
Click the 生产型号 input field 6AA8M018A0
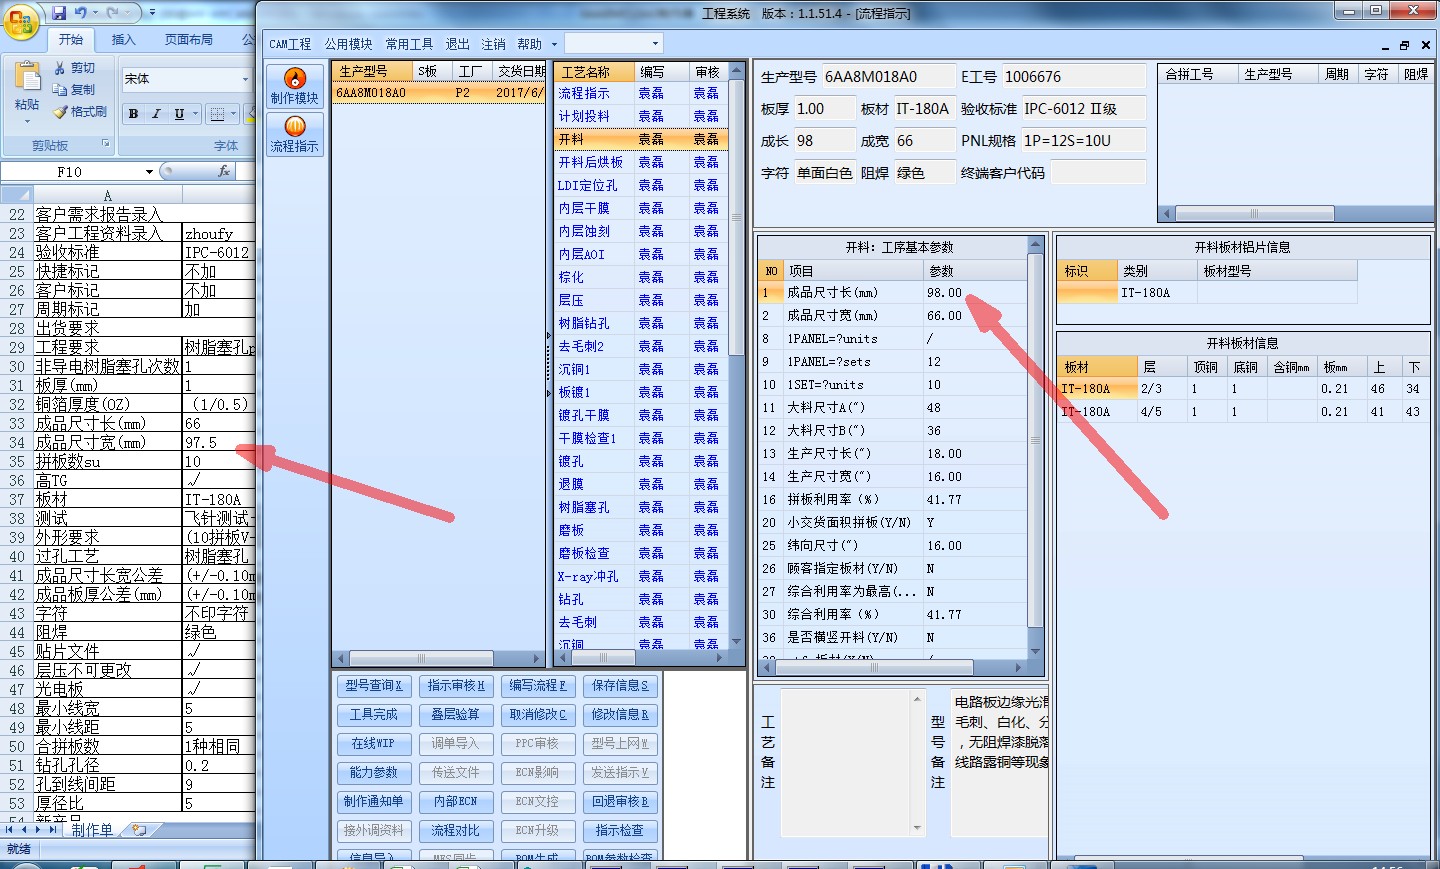click(x=887, y=77)
